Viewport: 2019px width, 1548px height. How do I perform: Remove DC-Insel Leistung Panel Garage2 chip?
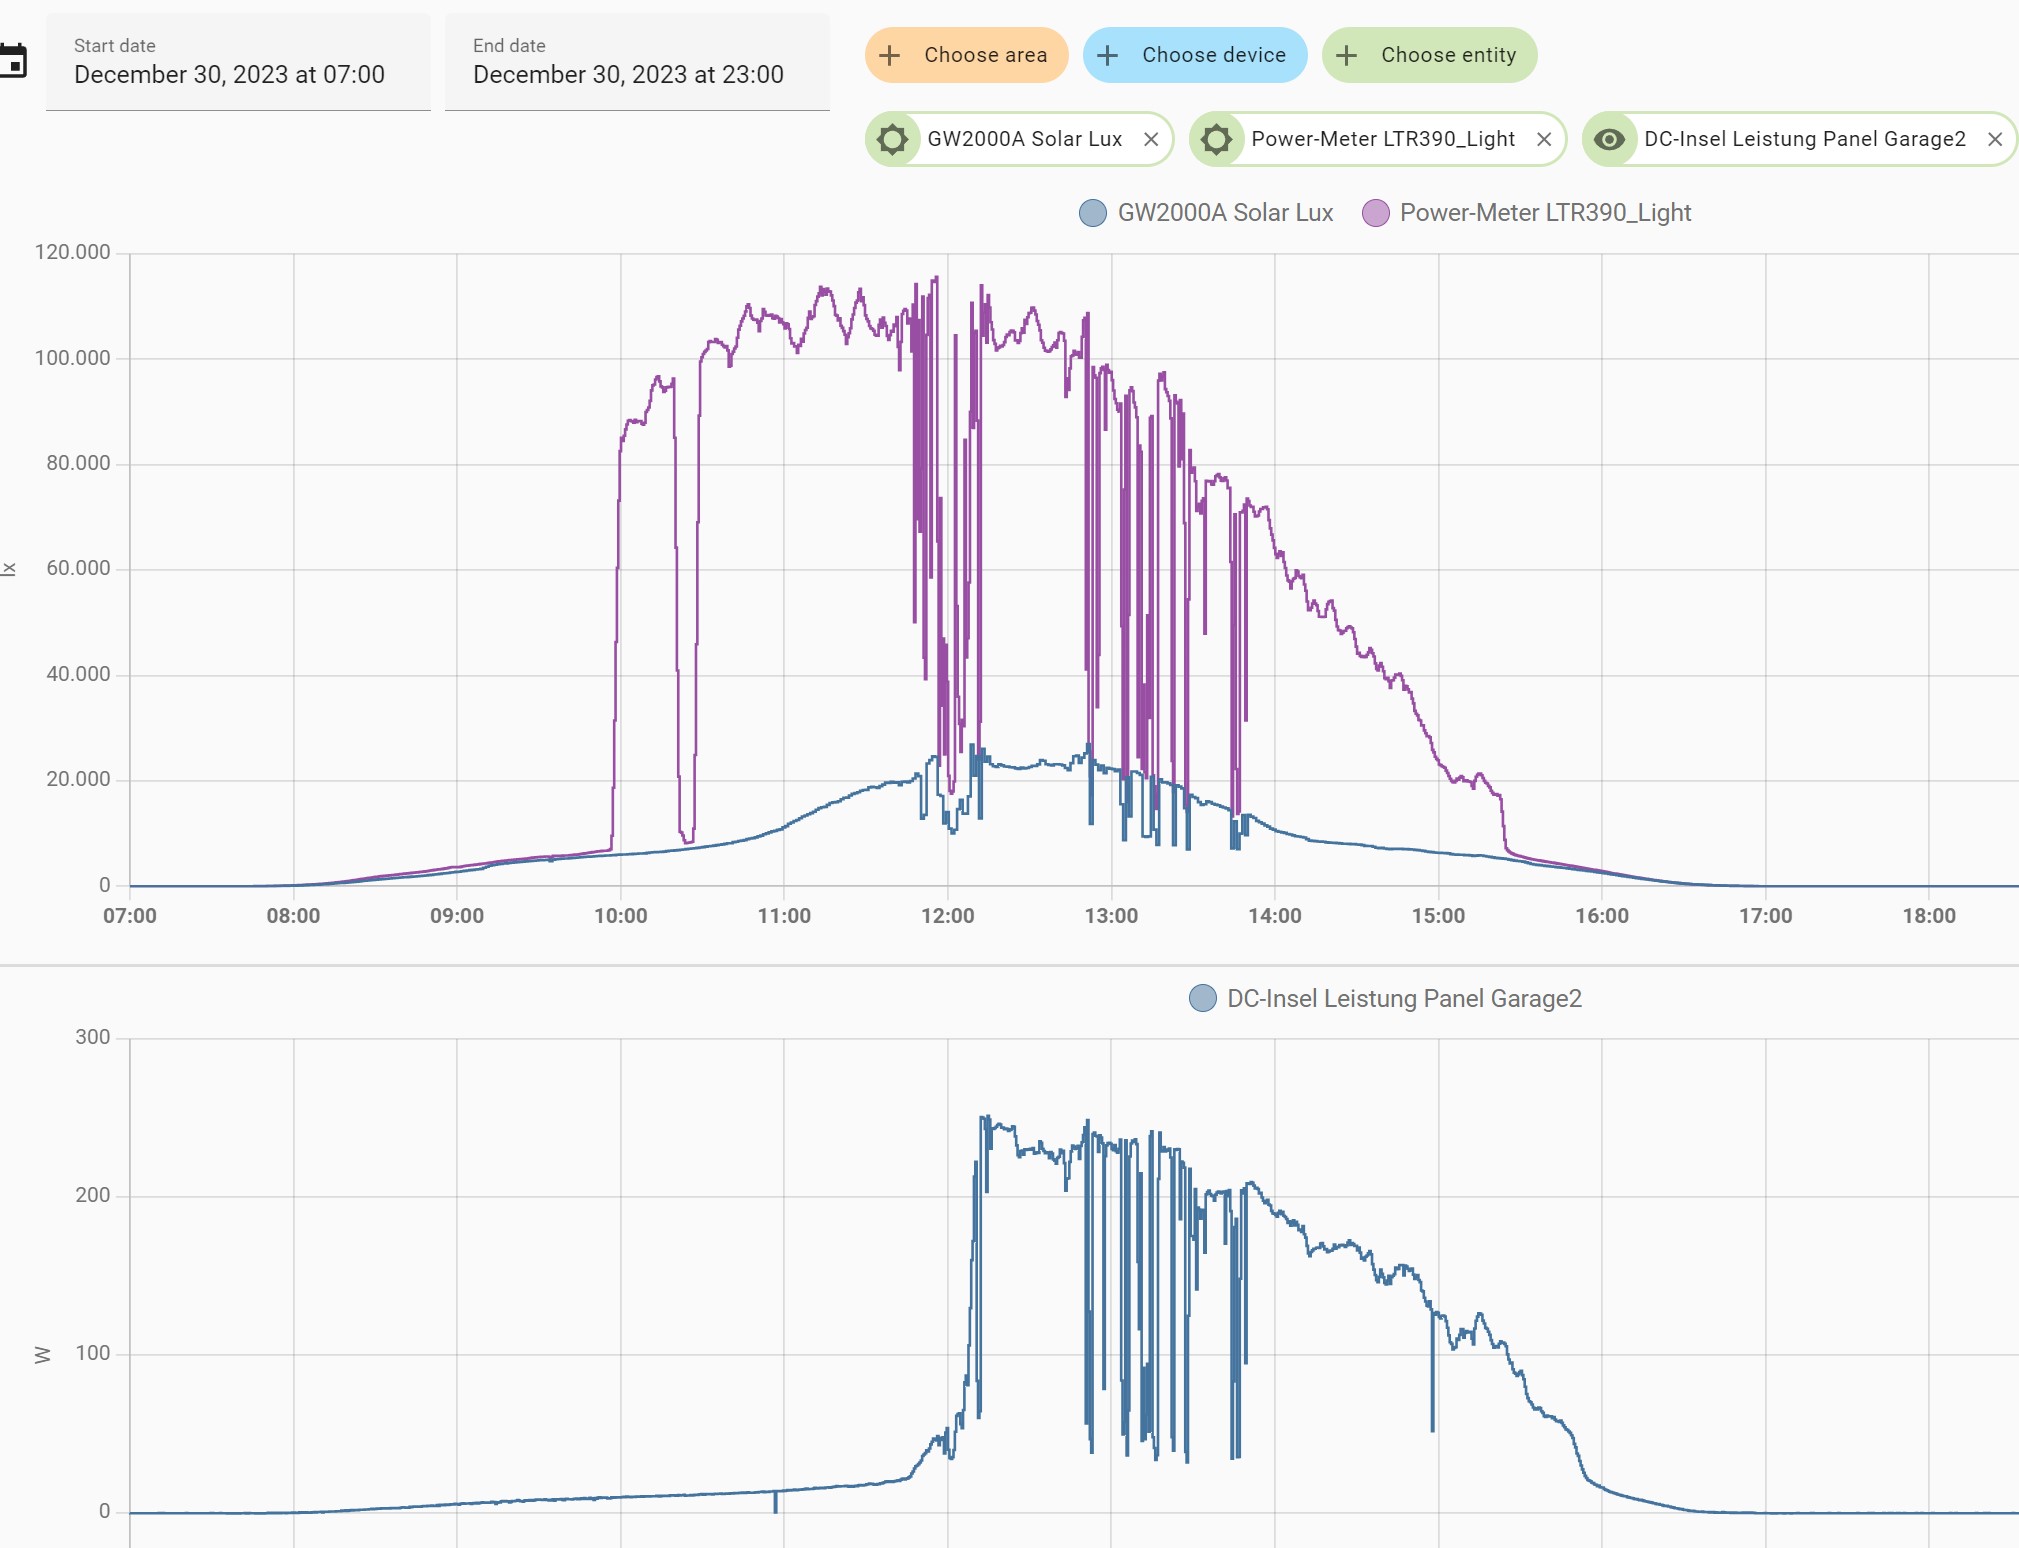click(1995, 139)
